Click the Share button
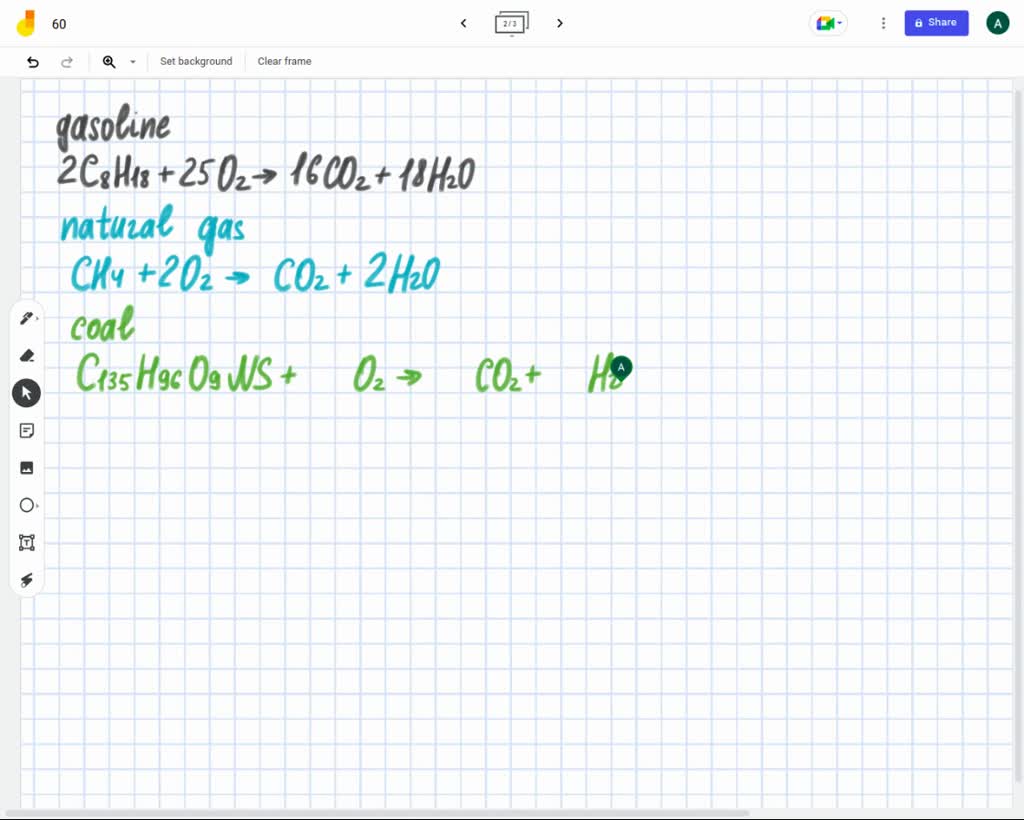The width and height of the screenshot is (1024, 820). pyautogui.click(x=936, y=22)
